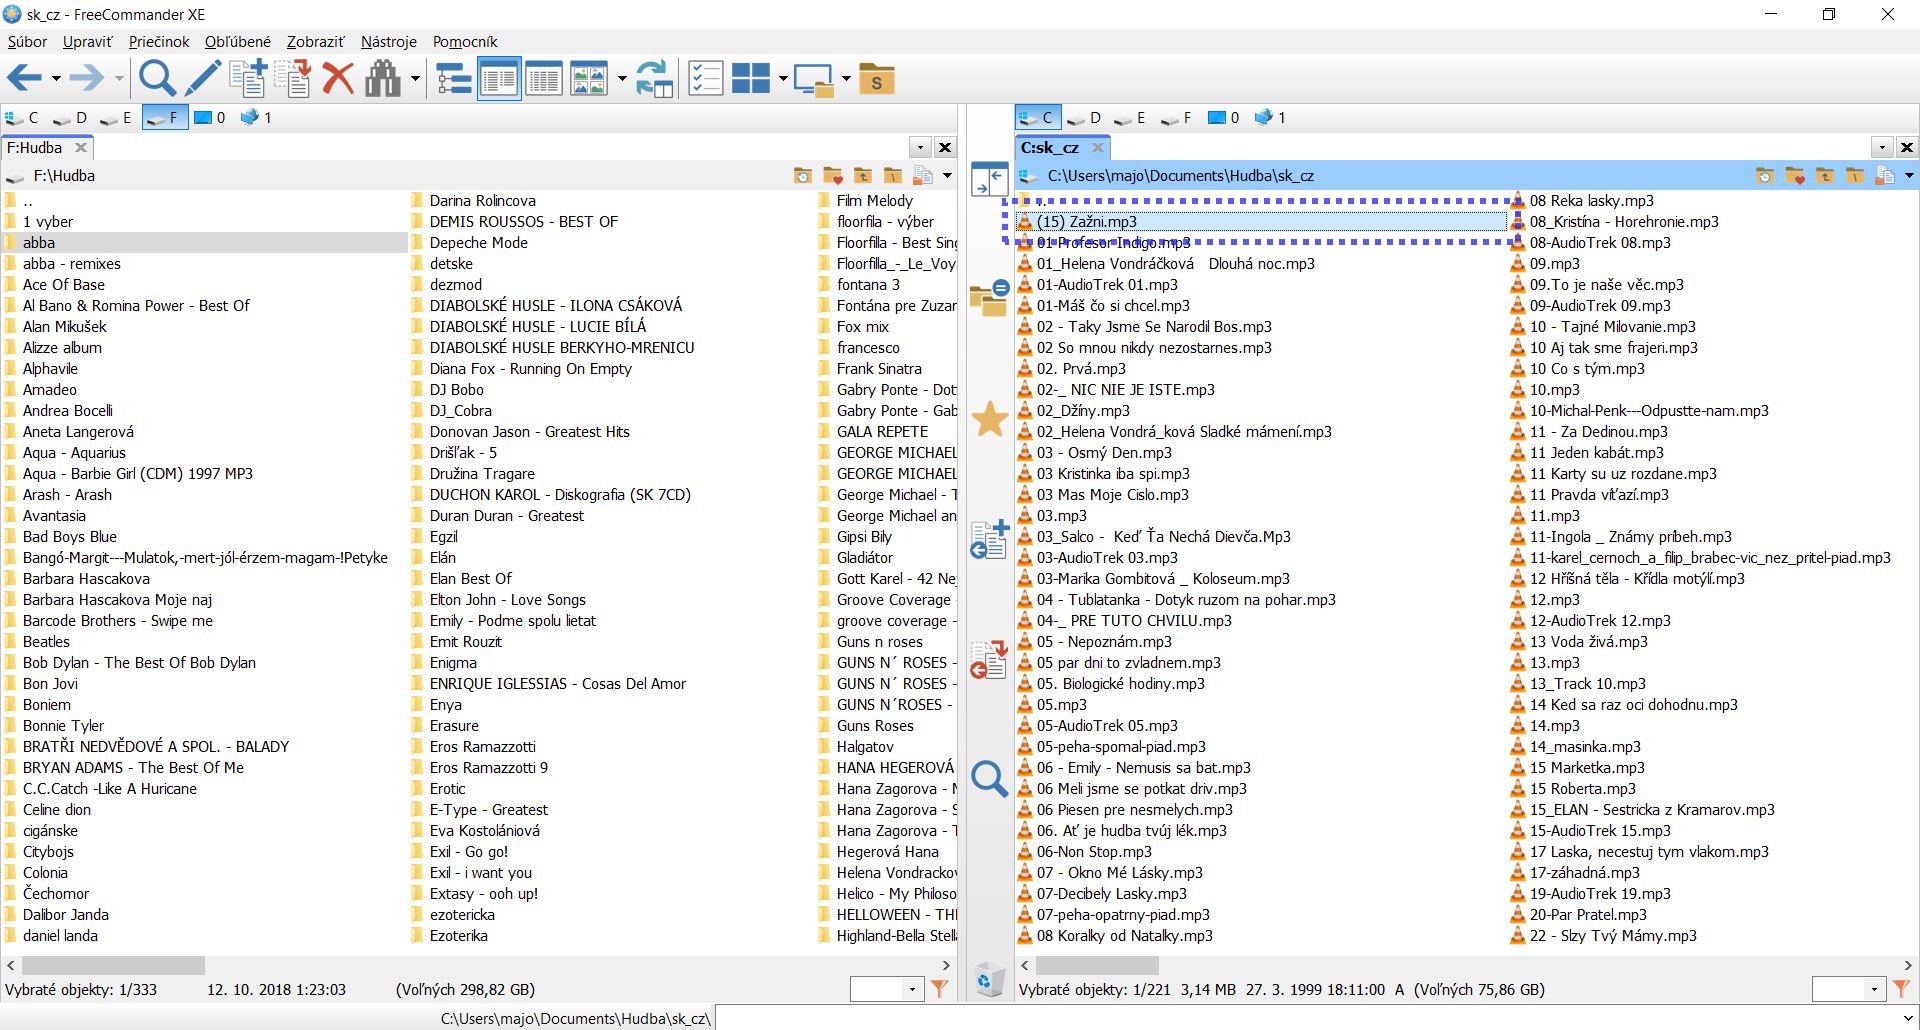Open the Nástroje menu
Image resolution: width=1920 pixels, height=1030 pixels.
click(389, 41)
